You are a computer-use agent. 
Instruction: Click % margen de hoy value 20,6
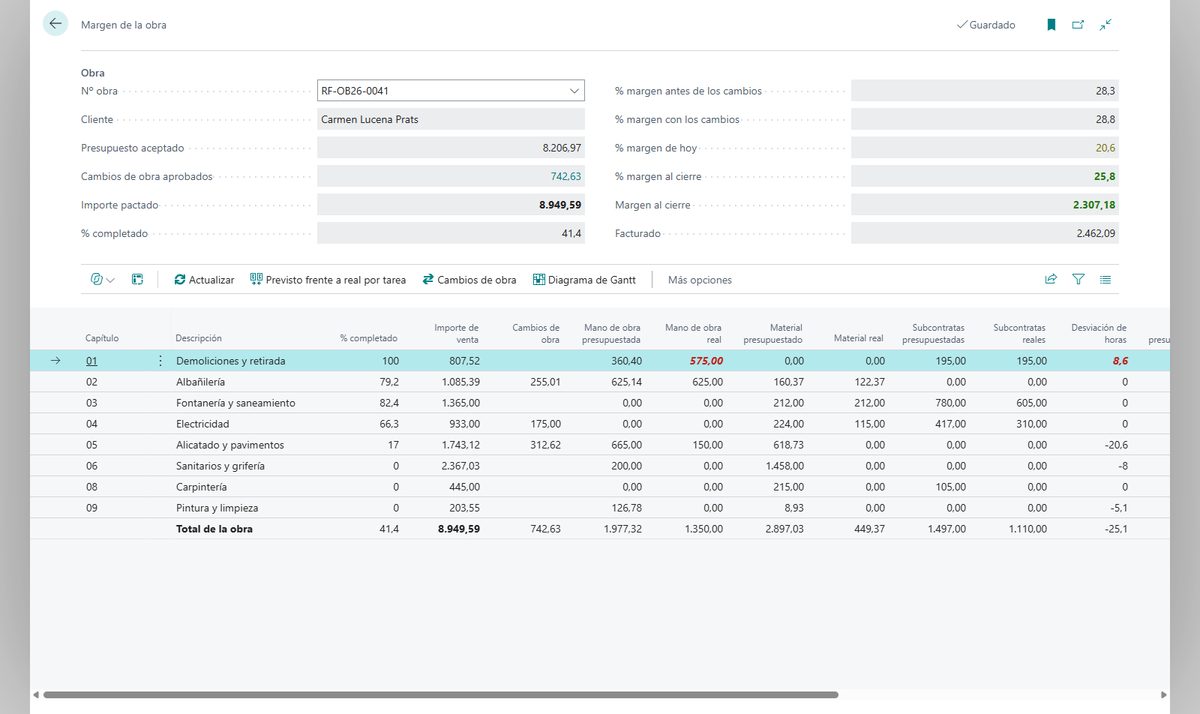click(x=1105, y=148)
